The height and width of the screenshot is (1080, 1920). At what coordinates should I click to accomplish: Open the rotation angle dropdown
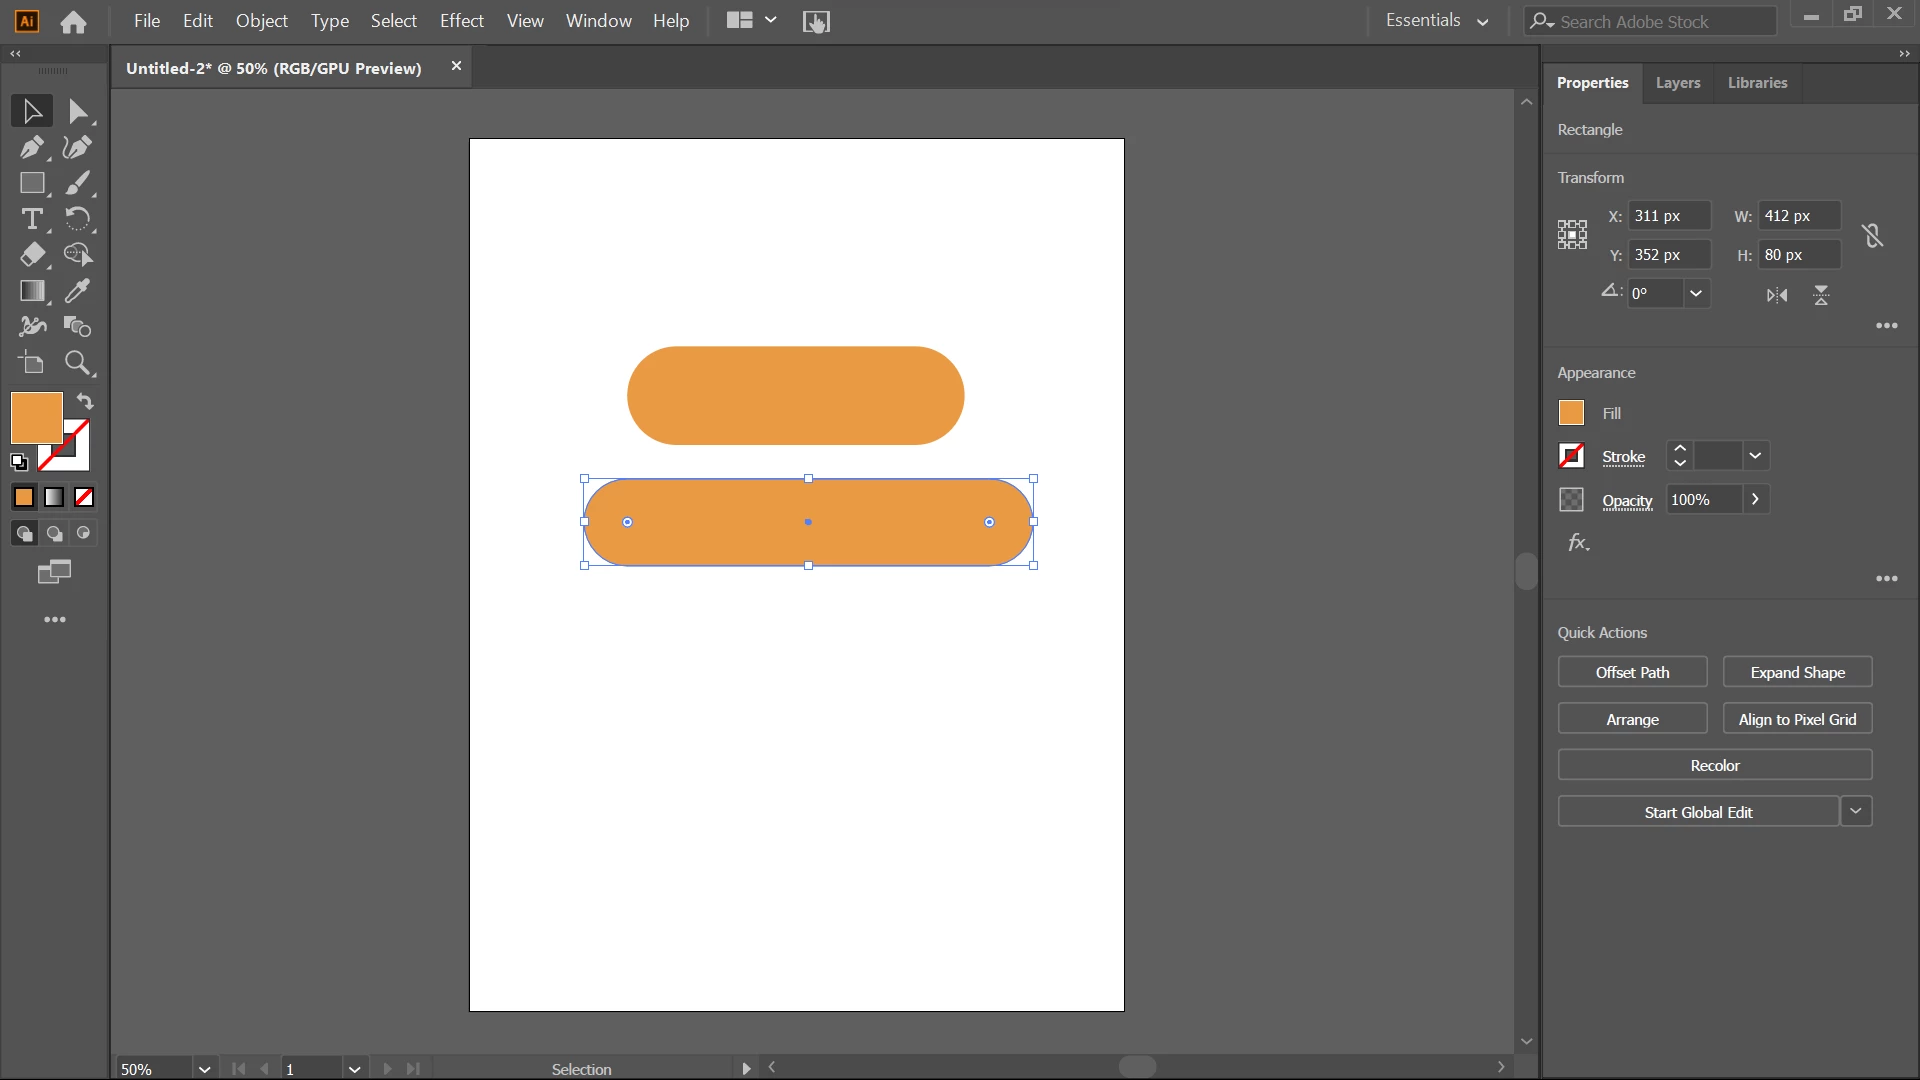point(1696,294)
